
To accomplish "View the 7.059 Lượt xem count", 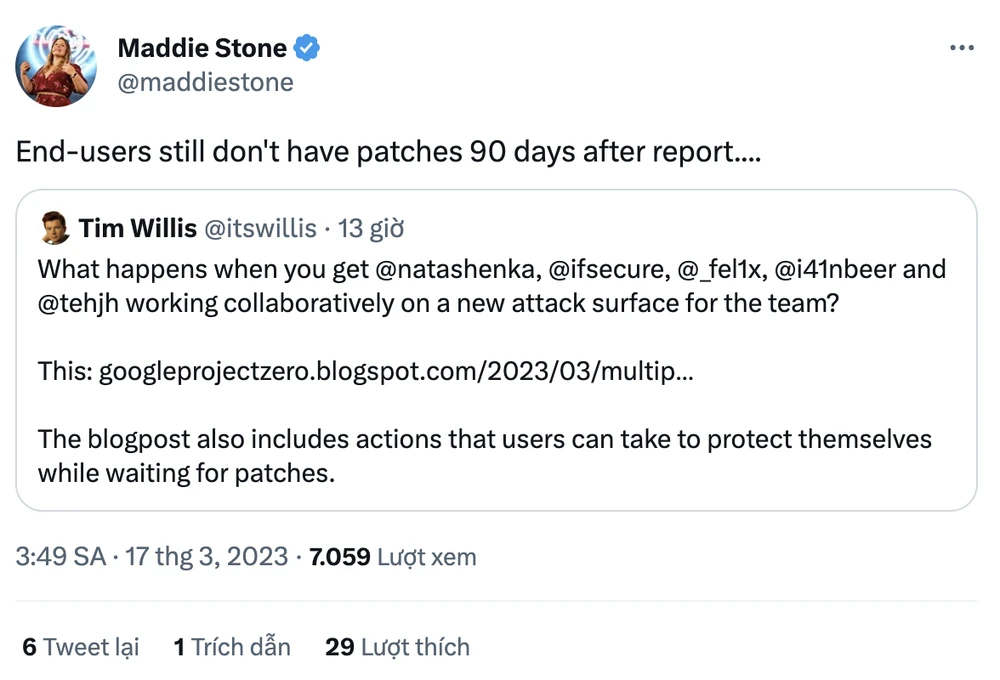I will click(393, 557).
